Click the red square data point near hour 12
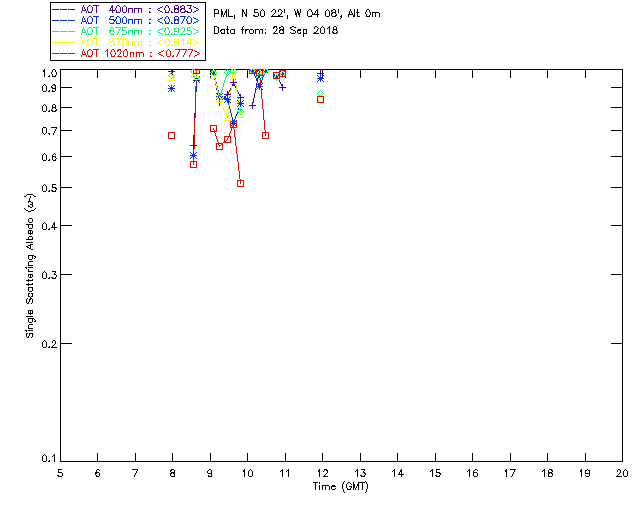The width and height of the screenshot is (640, 512). coord(320,99)
